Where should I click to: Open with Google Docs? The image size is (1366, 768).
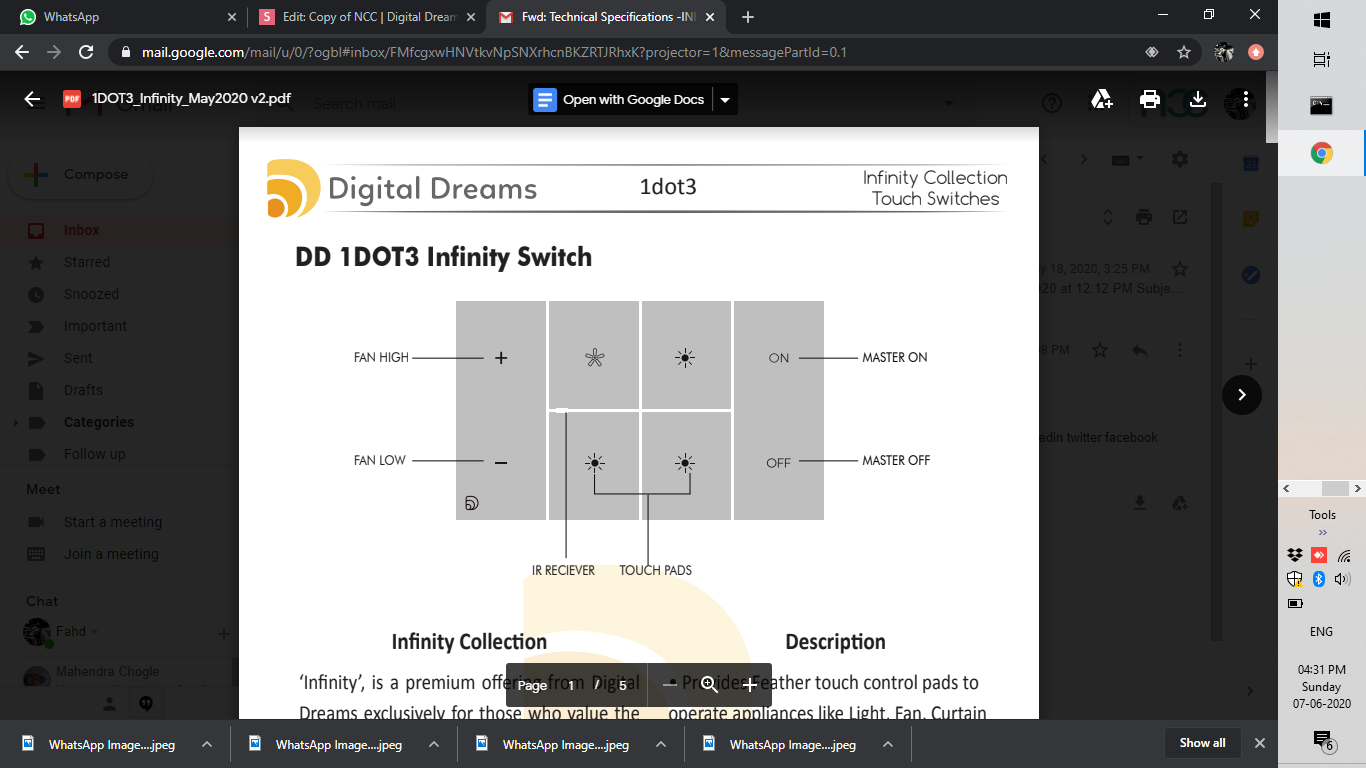click(x=620, y=99)
